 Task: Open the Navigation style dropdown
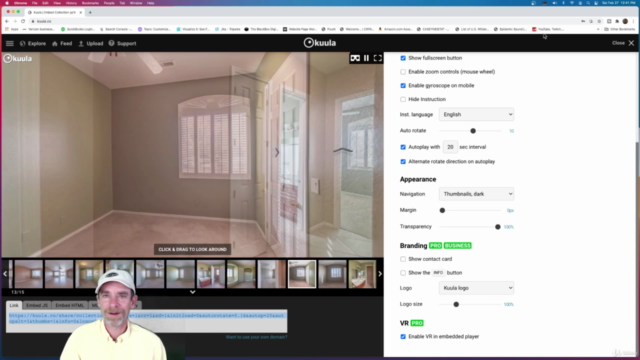coord(476,194)
